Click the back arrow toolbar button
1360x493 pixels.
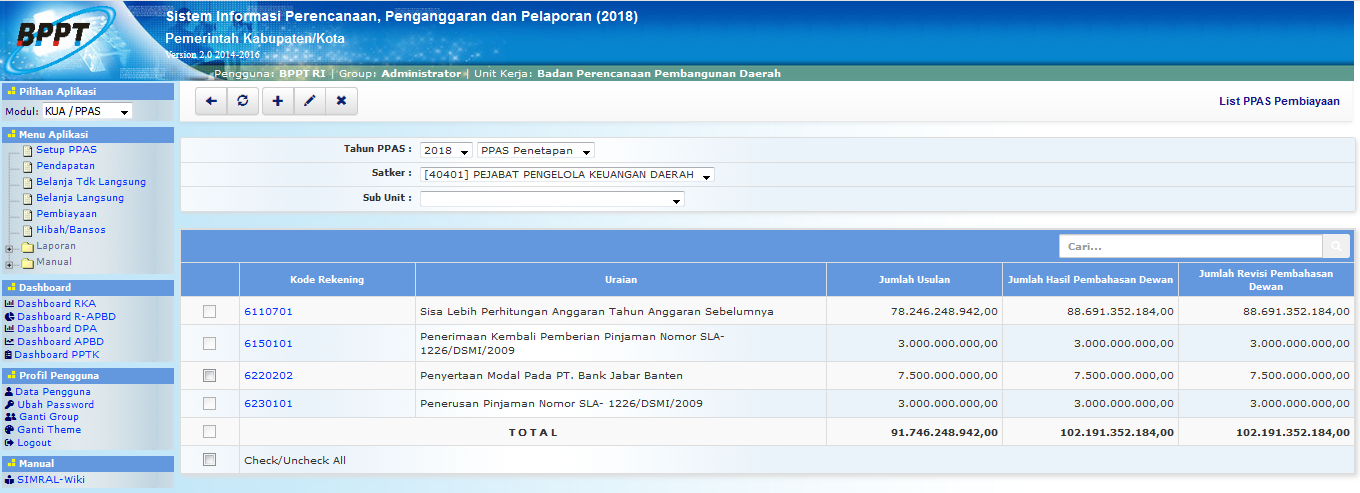pos(211,101)
